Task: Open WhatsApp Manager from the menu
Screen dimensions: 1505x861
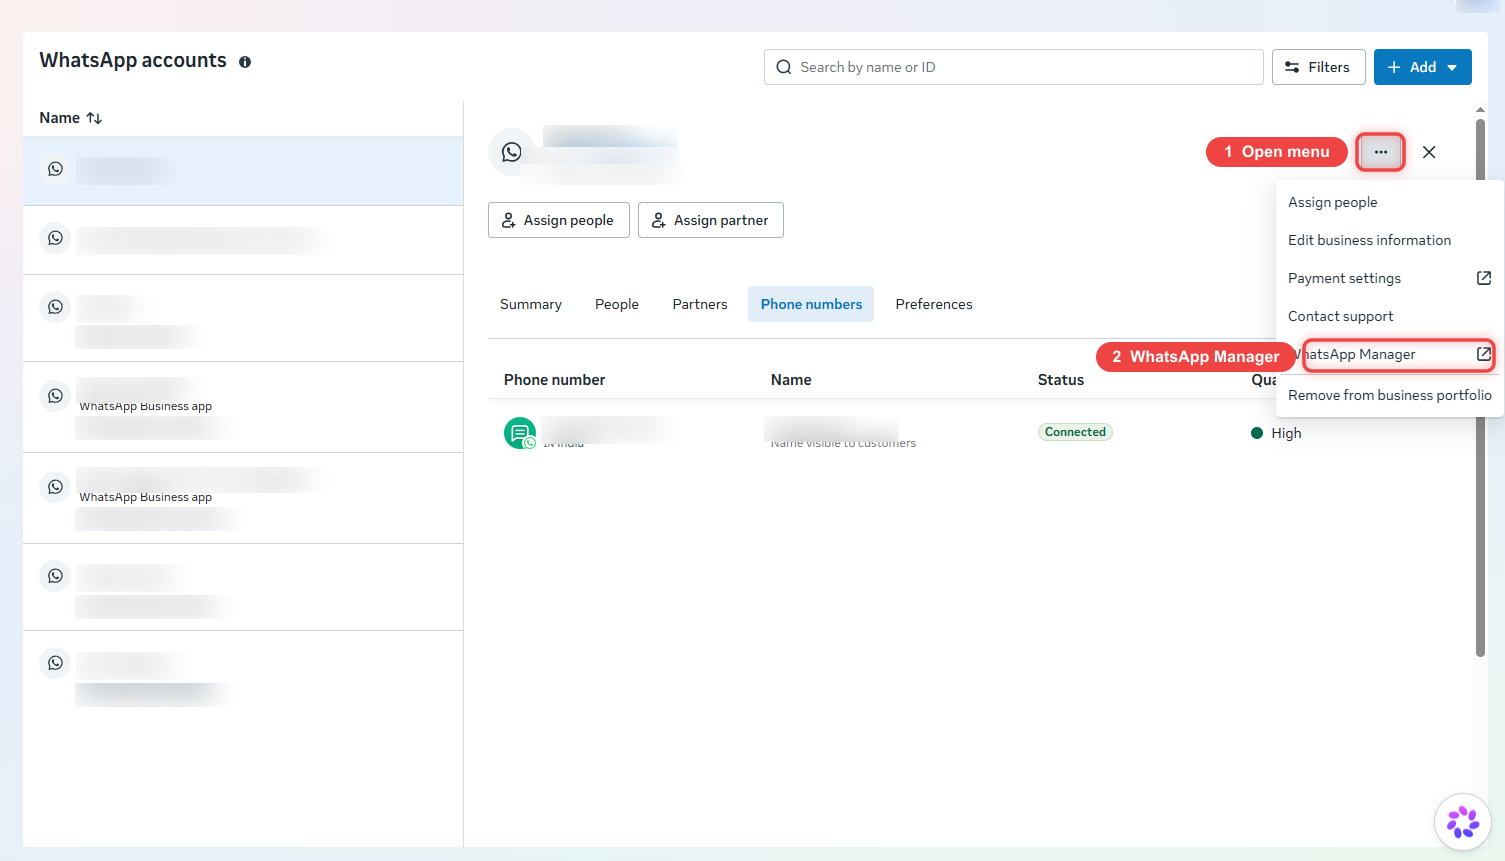Action: coord(1389,354)
